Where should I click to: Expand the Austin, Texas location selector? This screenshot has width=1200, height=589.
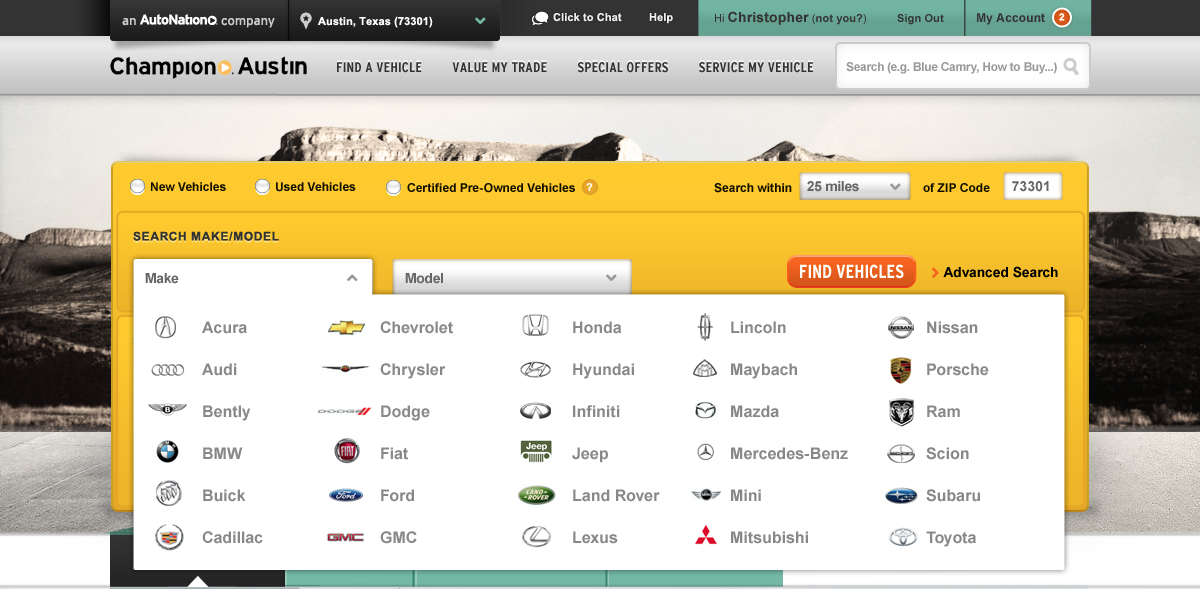coord(394,20)
